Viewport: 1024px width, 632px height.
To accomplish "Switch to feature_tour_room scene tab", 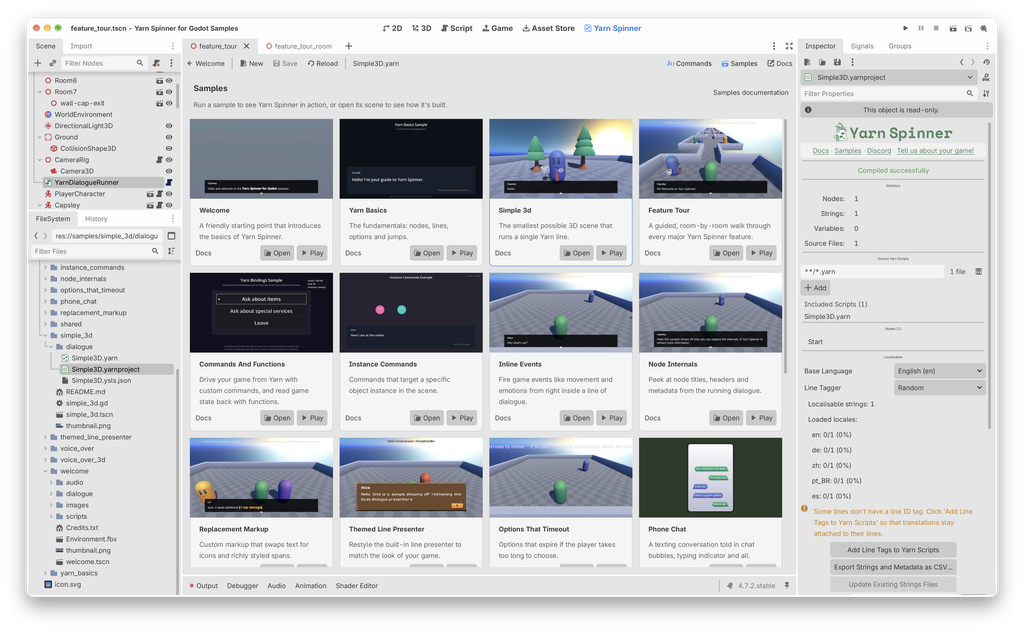I will [x=299, y=46].
